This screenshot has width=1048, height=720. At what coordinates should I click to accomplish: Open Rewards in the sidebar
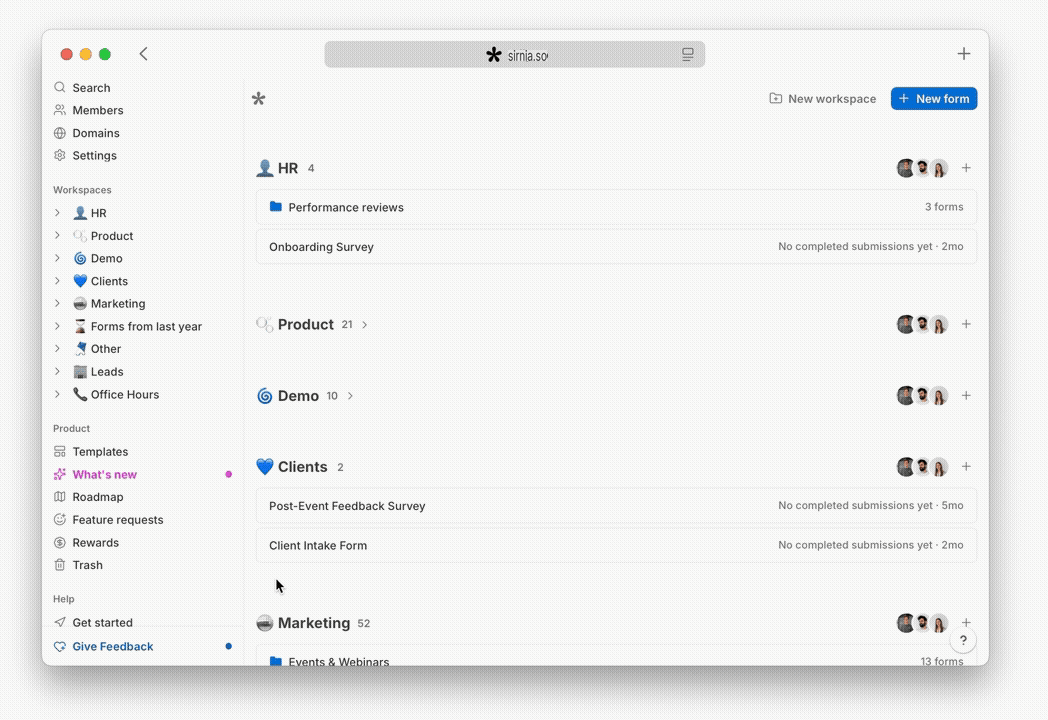click(x=96, y=543)
